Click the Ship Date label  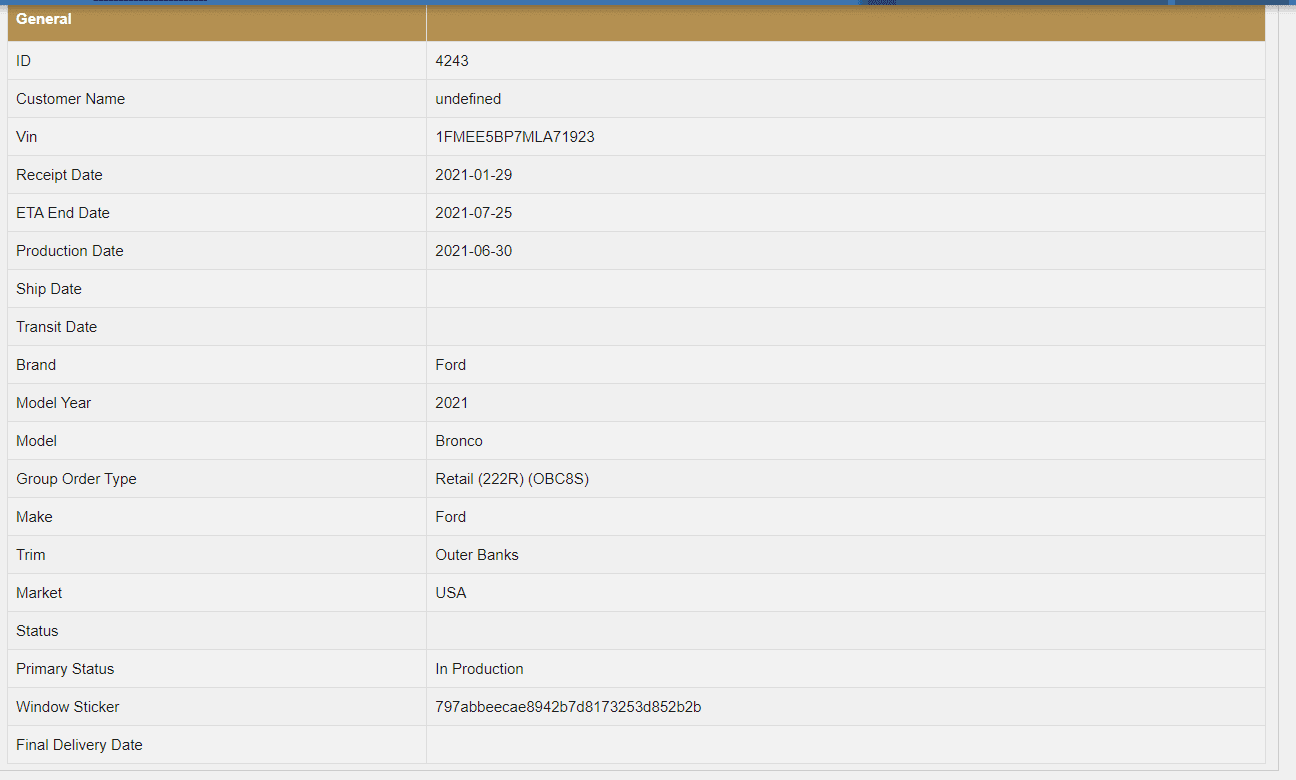(x=49, y=289)
